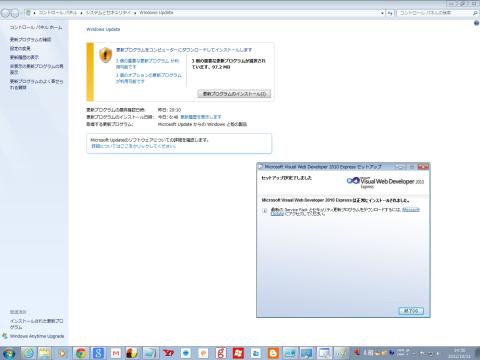Click into the Control Panel search field
Screen dimensions: 480x360
[434, 13]
